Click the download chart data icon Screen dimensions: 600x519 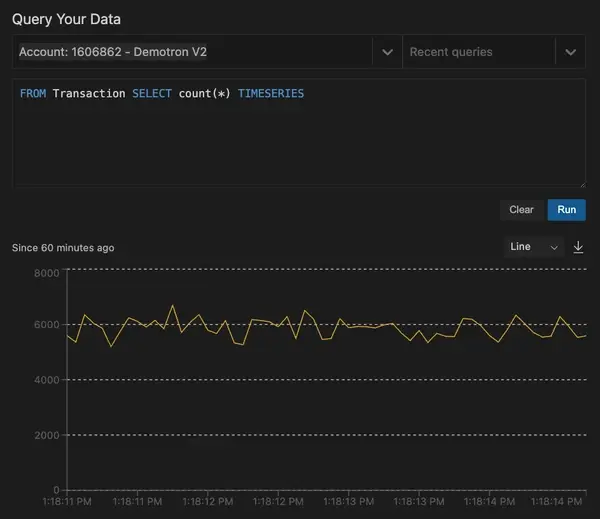click(578, 247)
